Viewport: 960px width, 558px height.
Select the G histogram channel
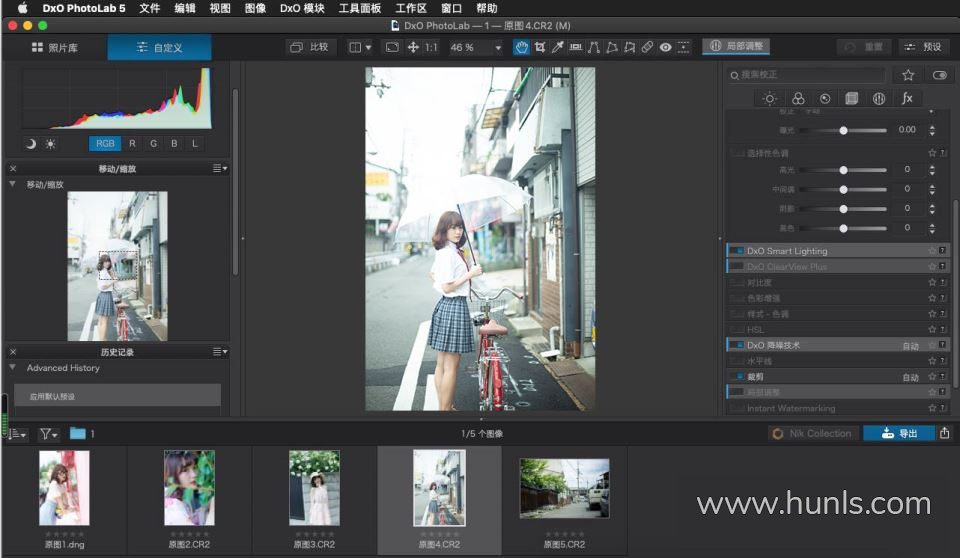153,143
